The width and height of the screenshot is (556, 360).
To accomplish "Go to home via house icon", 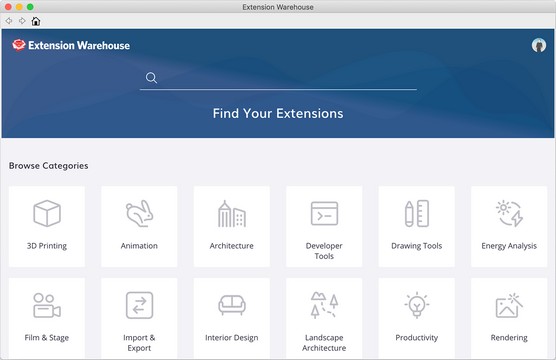I will [x=35, y=21].
